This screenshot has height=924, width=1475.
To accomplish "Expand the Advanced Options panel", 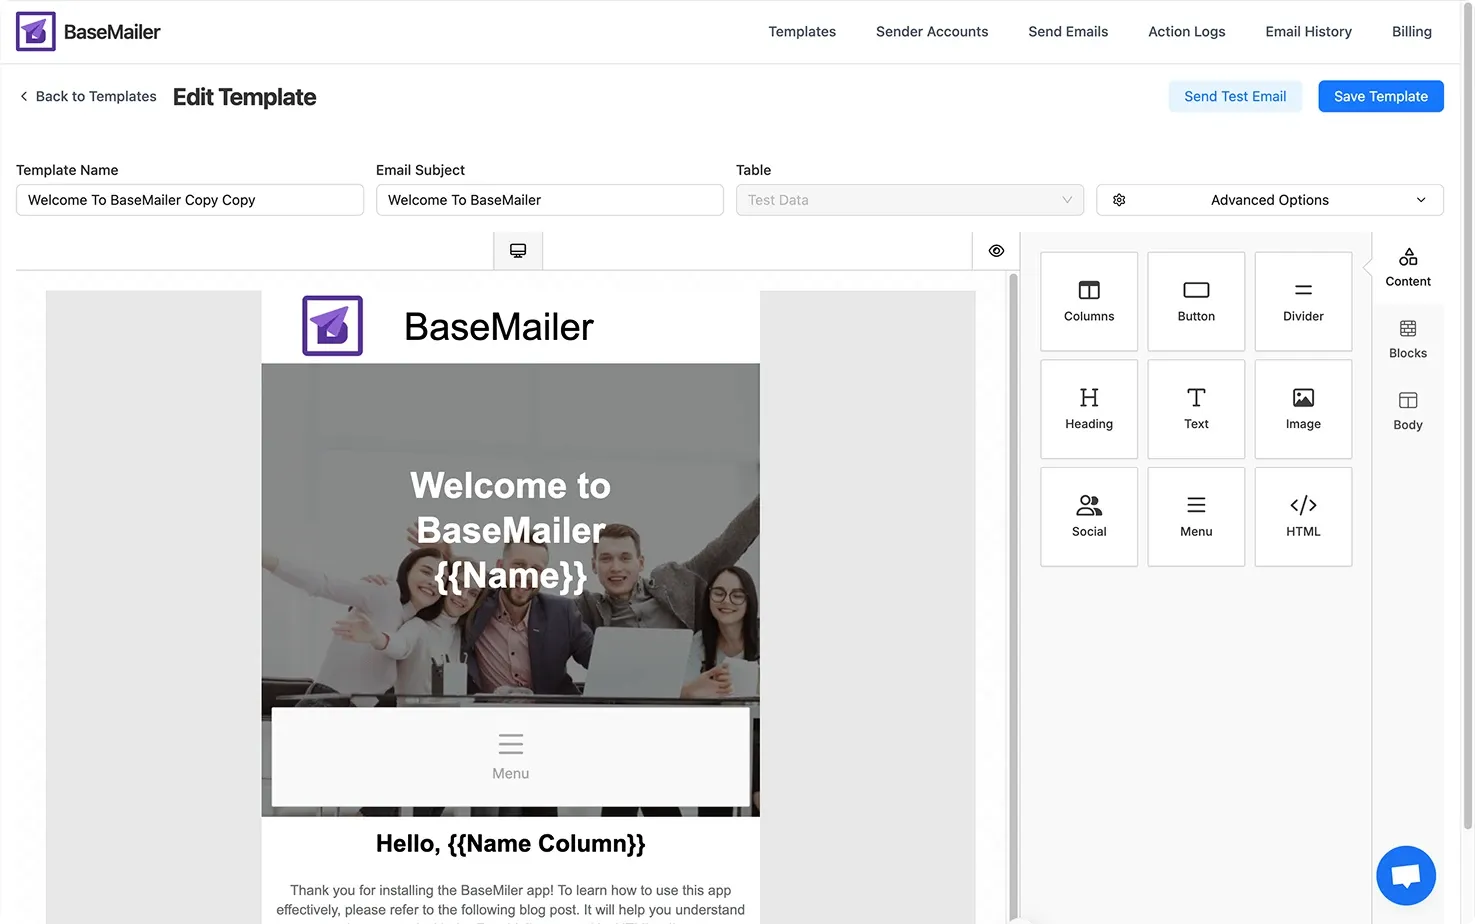I will 1270,199.
